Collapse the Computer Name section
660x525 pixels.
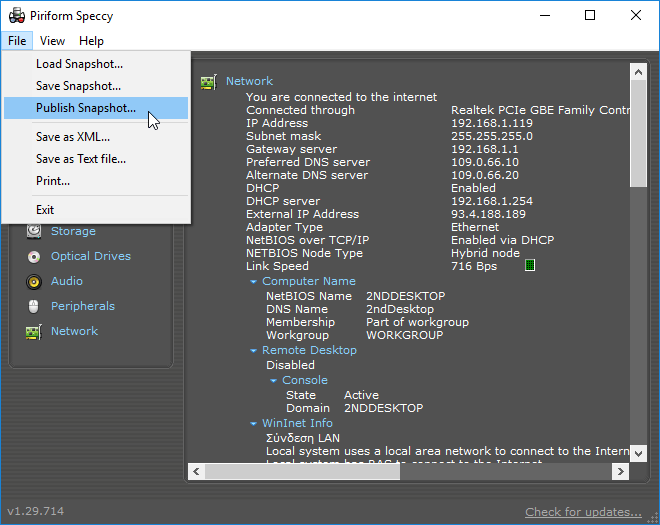tap(253, 281)
